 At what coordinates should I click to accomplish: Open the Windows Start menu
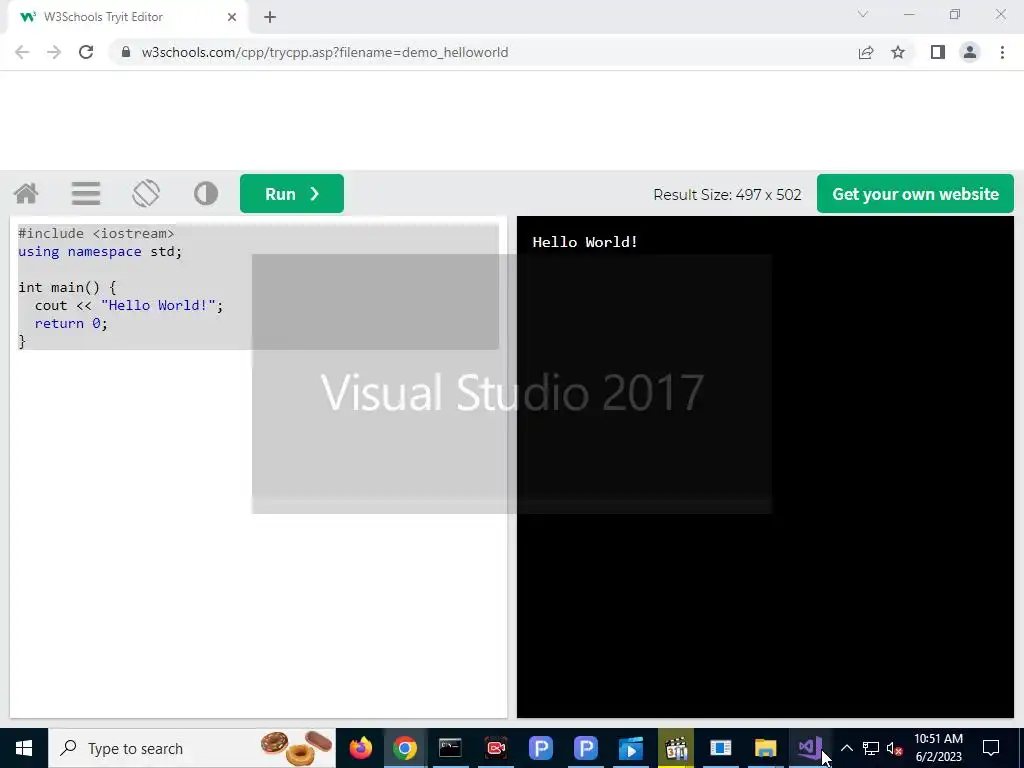click(24, 748)
